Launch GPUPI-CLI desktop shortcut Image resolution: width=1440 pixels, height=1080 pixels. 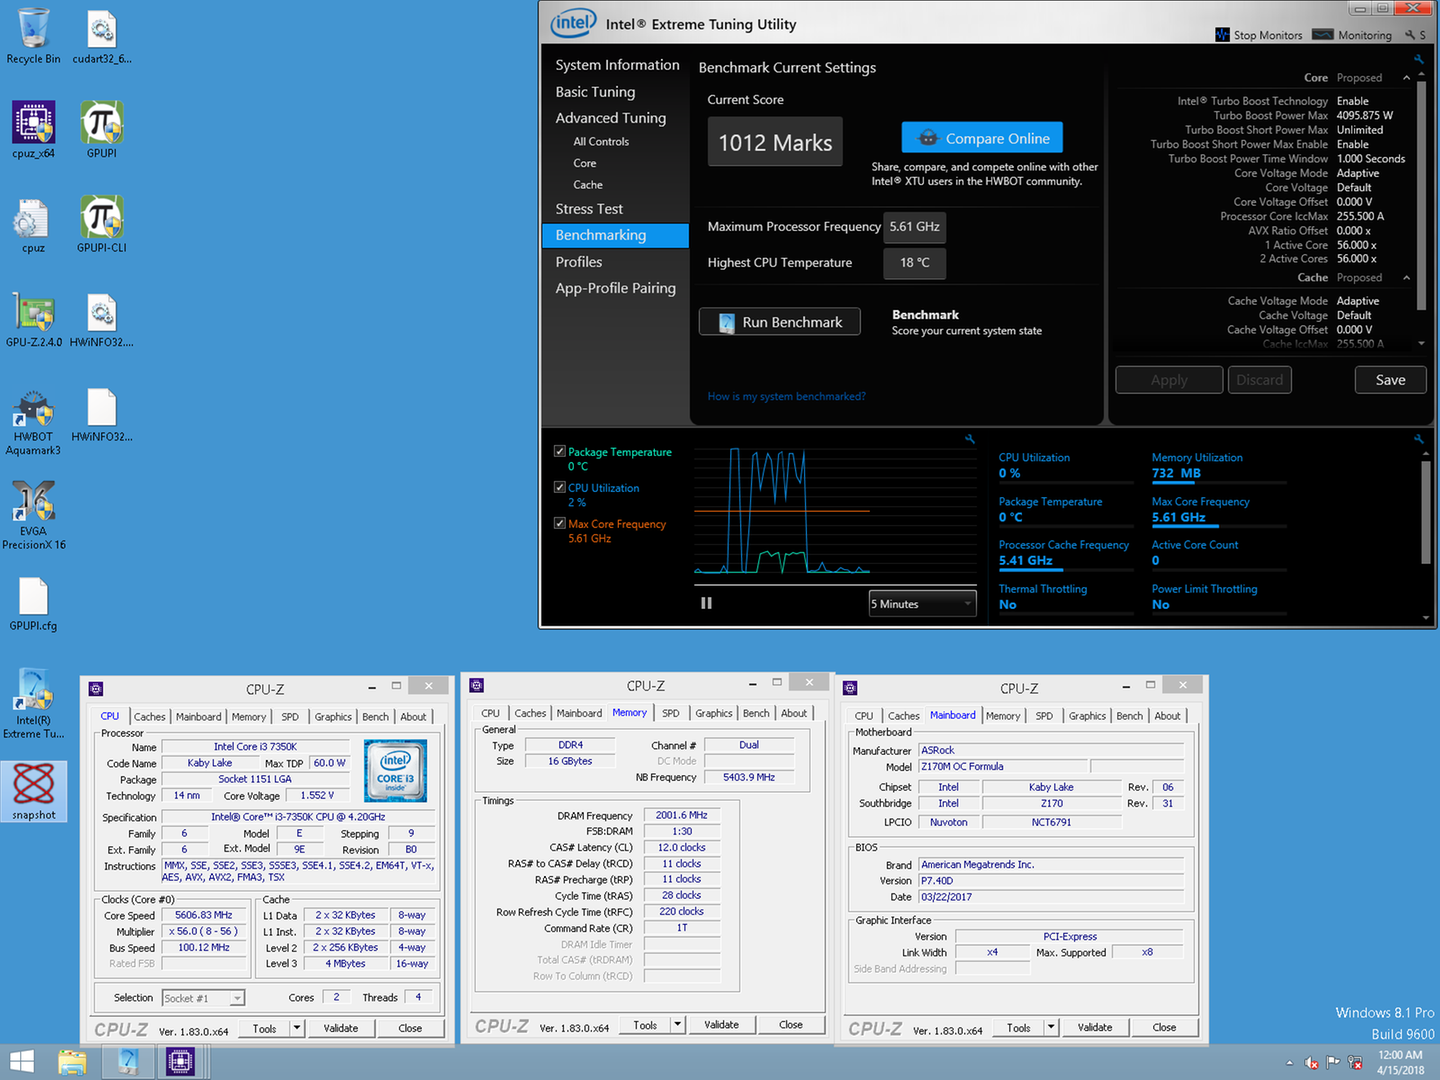pyautogui.click(x=101, y=225)
